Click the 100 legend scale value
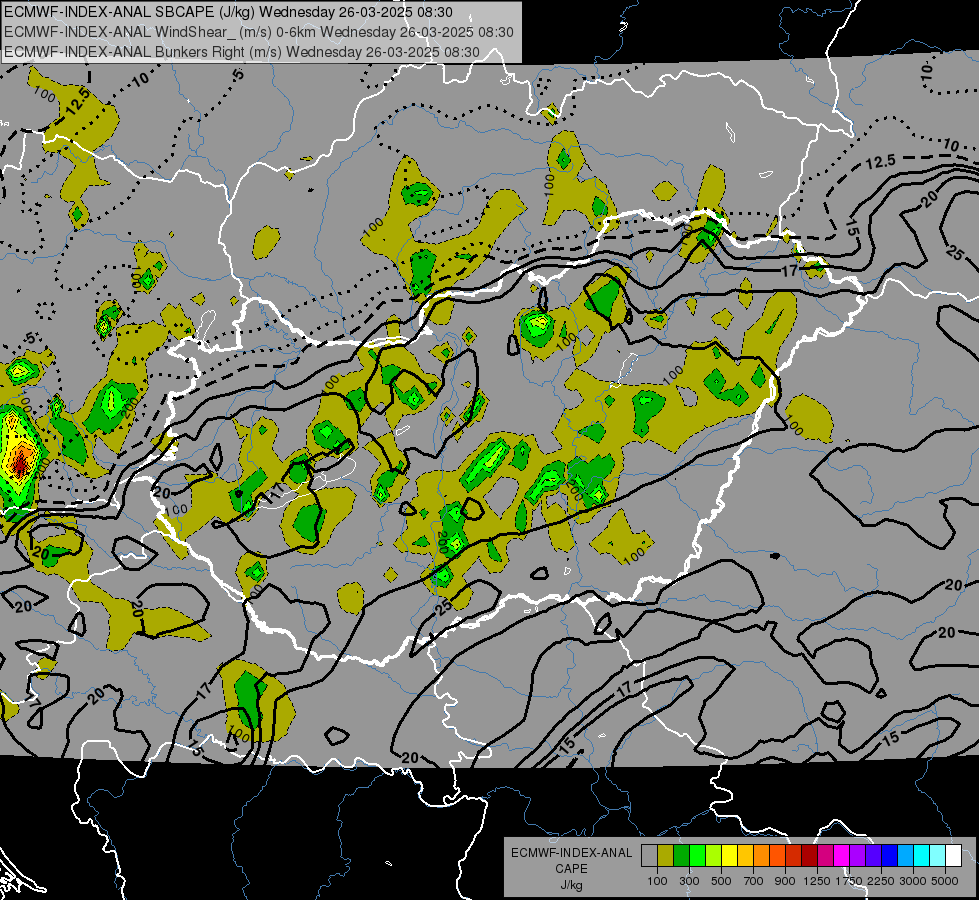979x900 pixels. 657,881
